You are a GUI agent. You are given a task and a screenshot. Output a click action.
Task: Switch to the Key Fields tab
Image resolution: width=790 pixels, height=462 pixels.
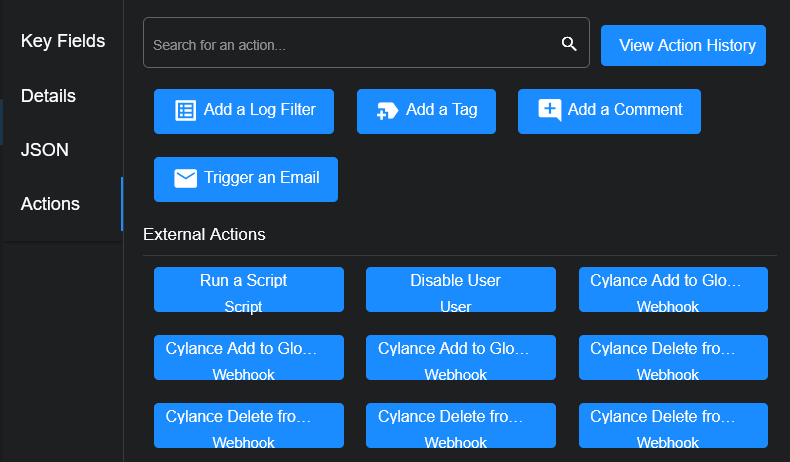(62, 41)
